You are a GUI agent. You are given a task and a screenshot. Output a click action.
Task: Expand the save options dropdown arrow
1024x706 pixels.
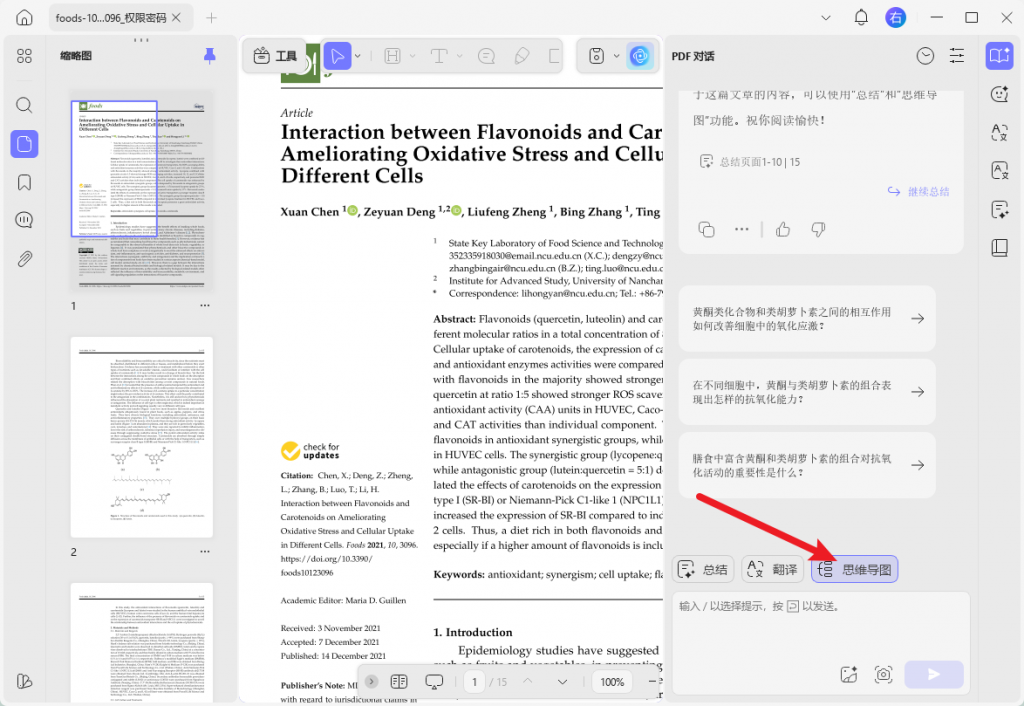pos(616,56)
